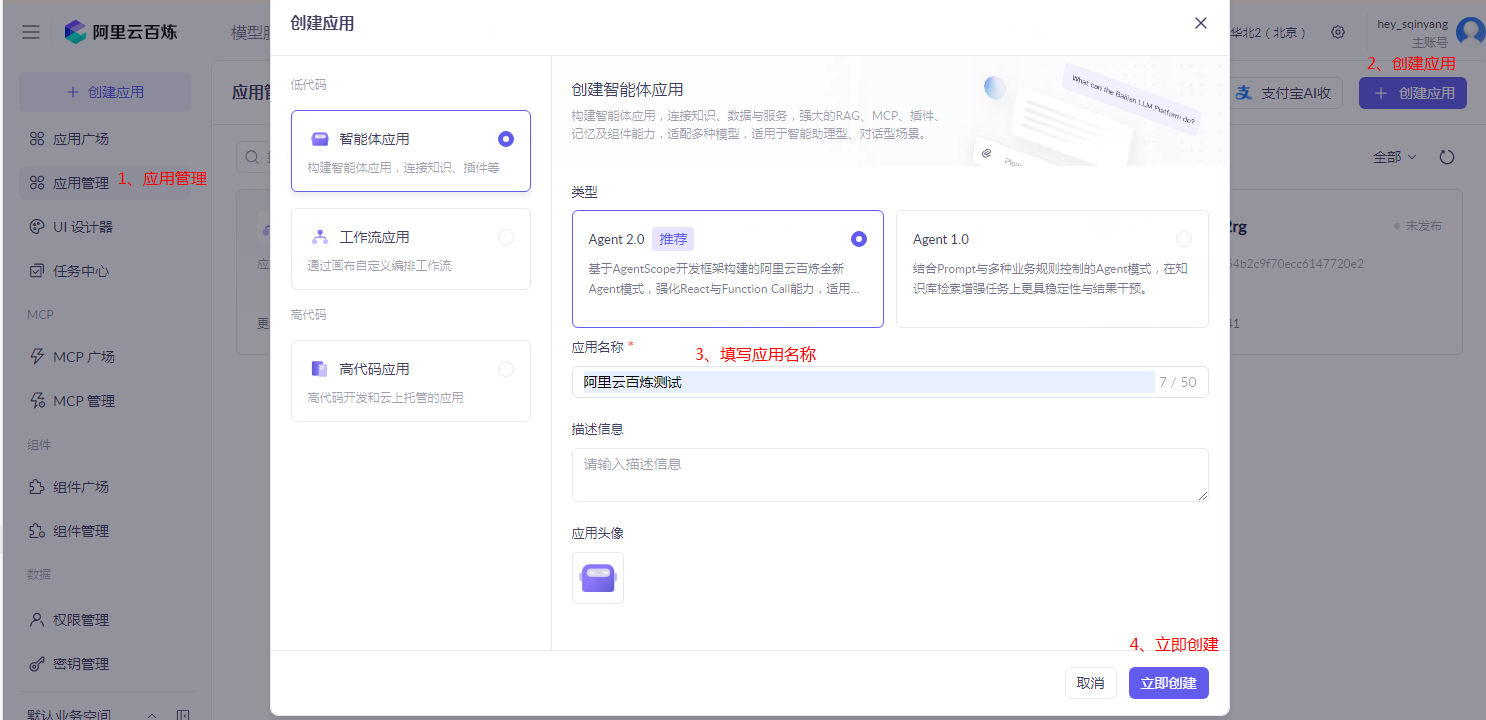1486x720 pixels.
Task: Click the user avatar icon
Action: 1469,32
